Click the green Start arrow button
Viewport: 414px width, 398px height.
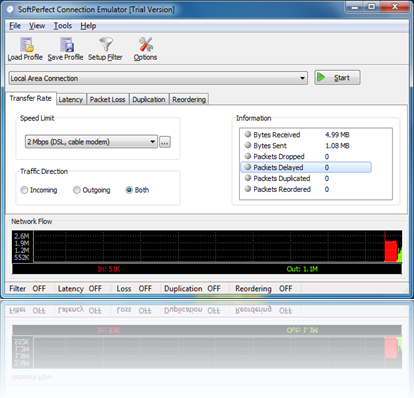(x=337, y=78)
